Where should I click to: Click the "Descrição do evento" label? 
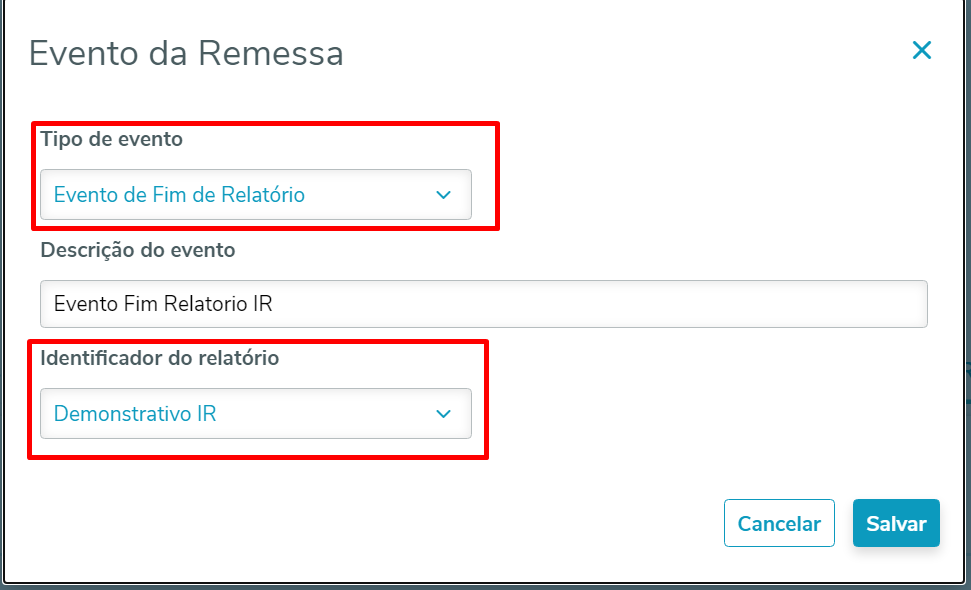138,250
